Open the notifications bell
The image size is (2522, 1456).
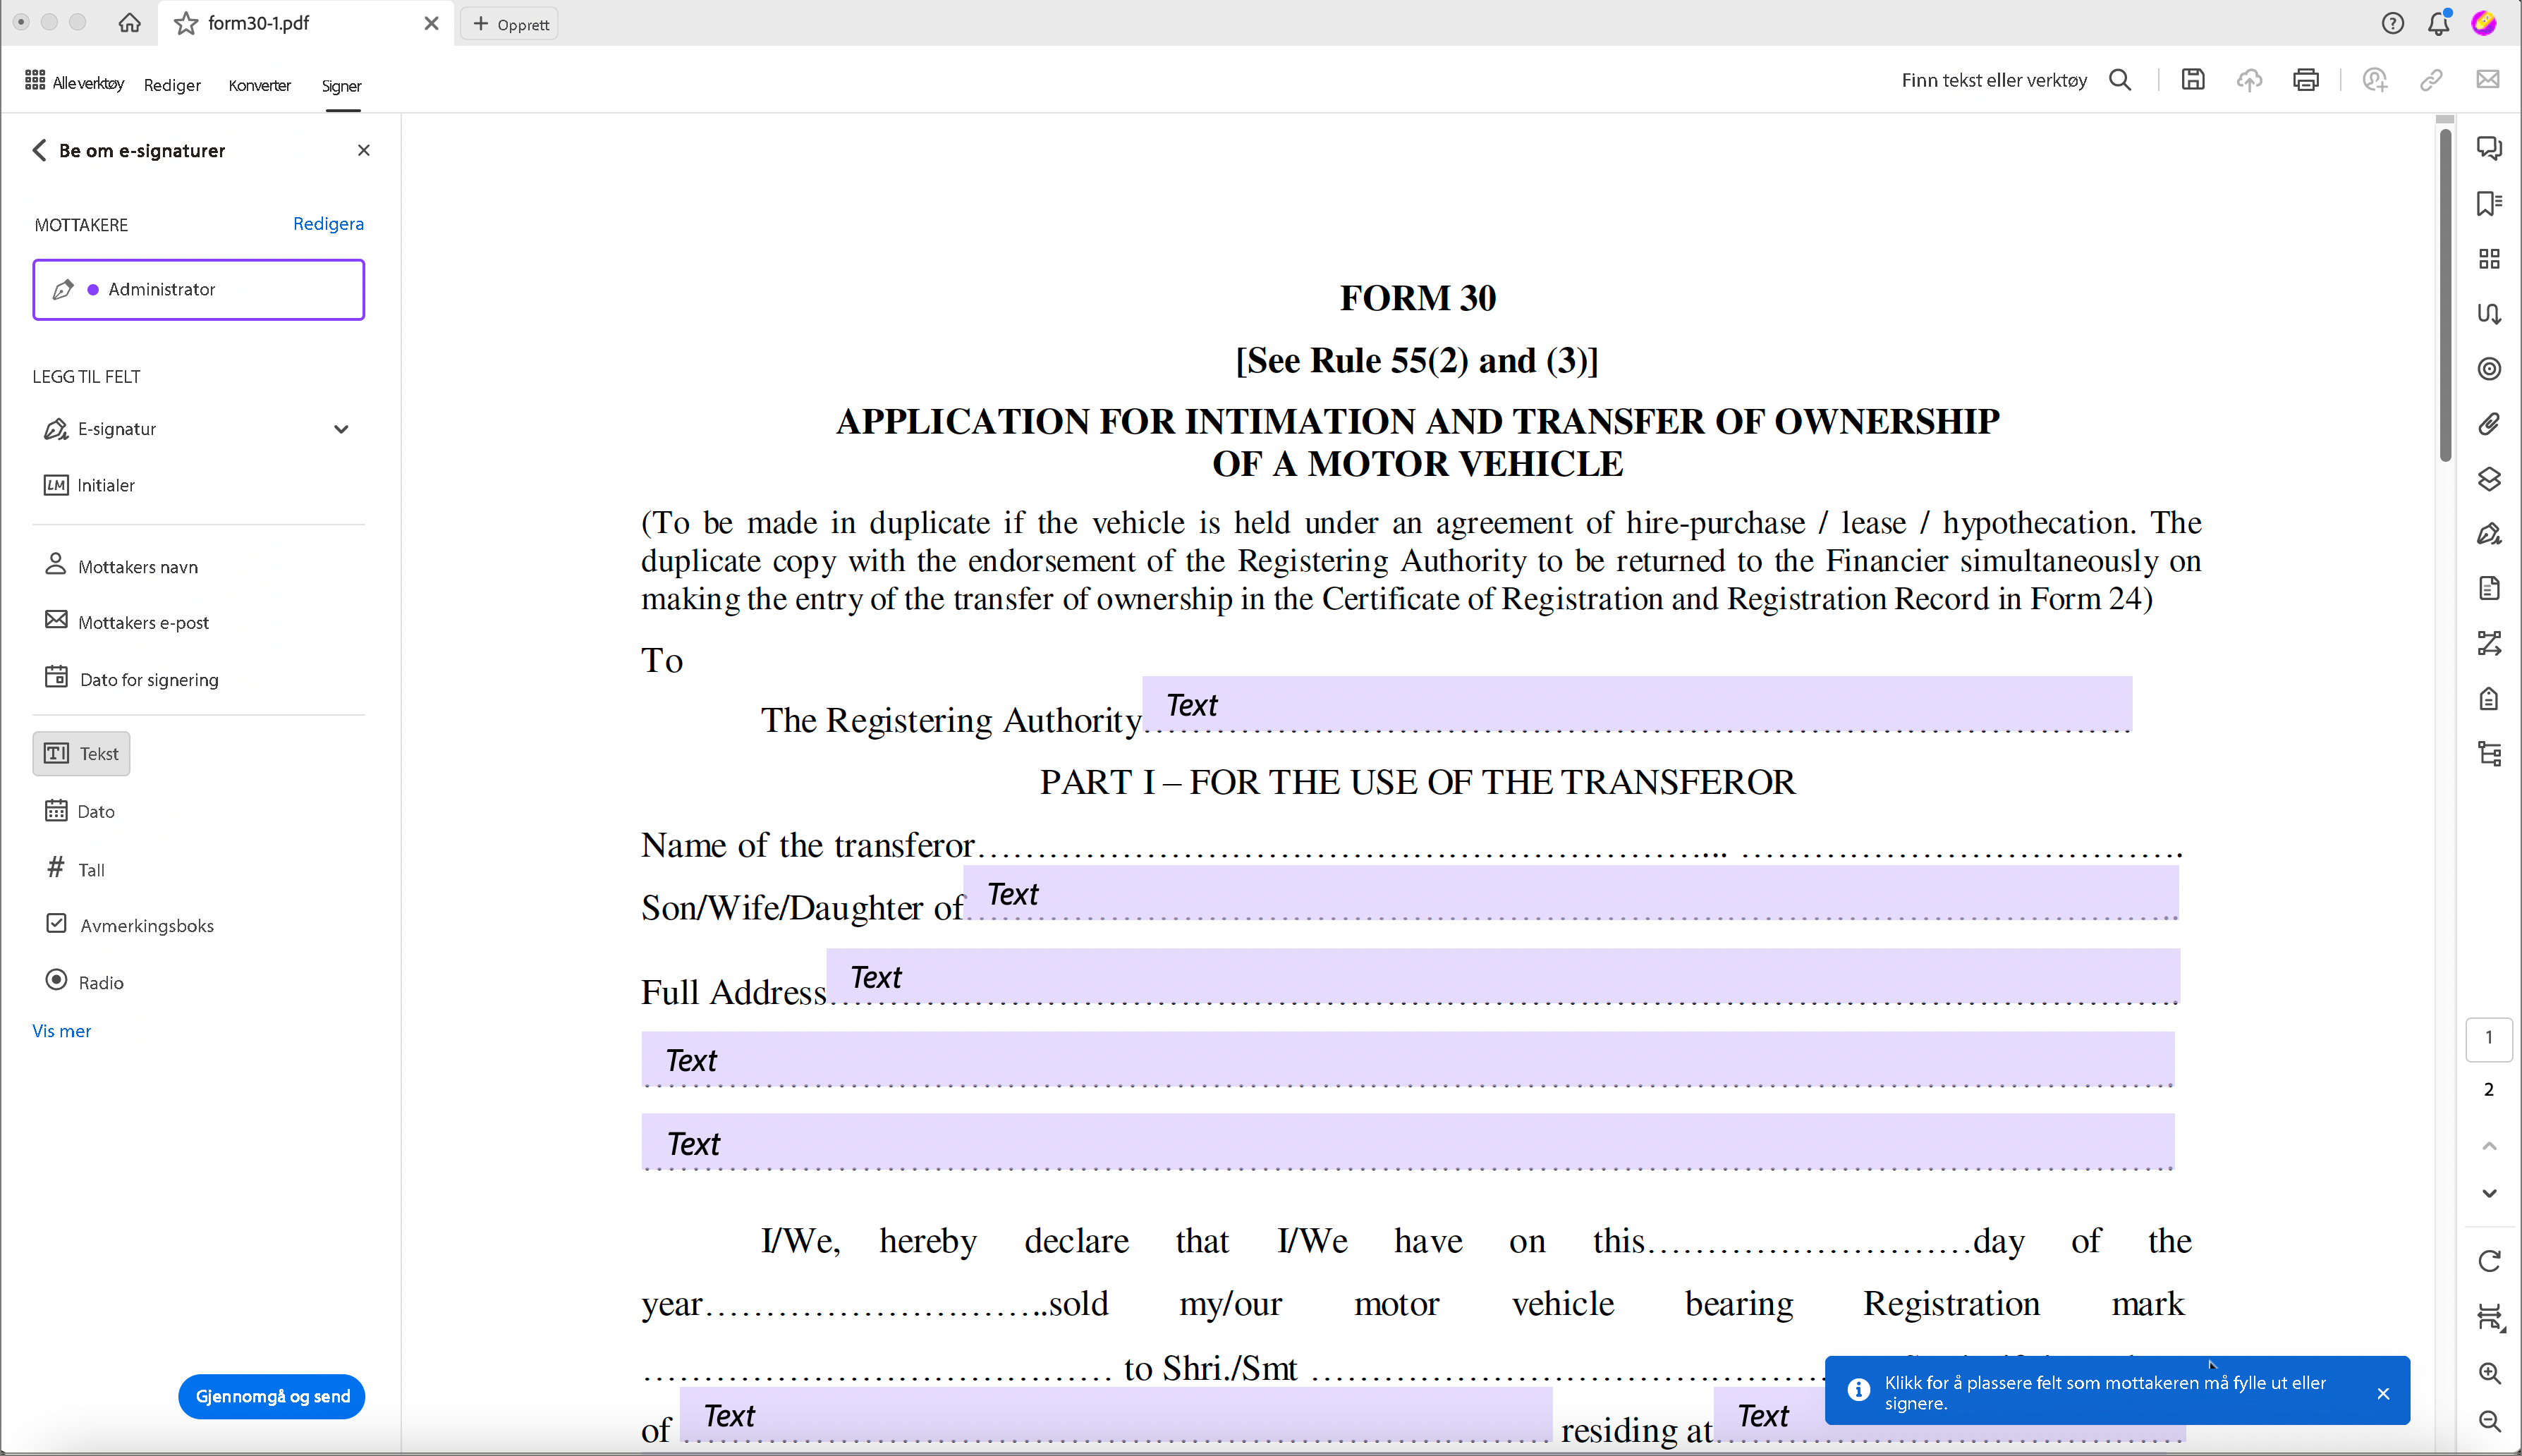(2438, 23)
